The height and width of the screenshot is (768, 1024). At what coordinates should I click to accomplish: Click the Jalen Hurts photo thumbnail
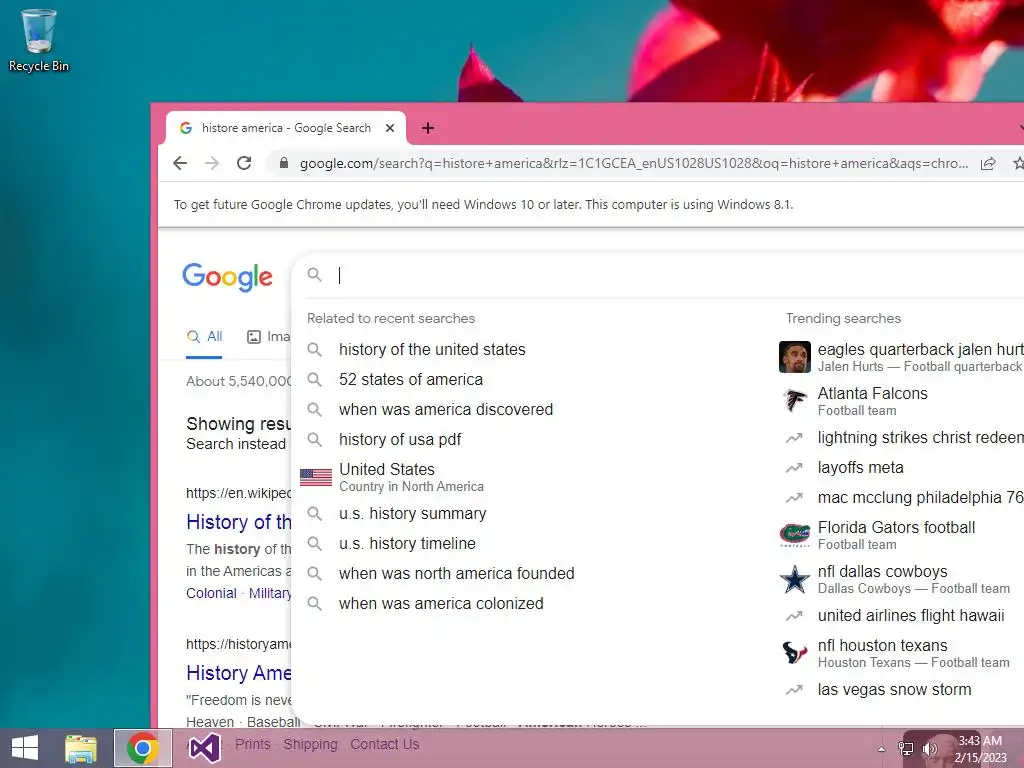[795, 357]
